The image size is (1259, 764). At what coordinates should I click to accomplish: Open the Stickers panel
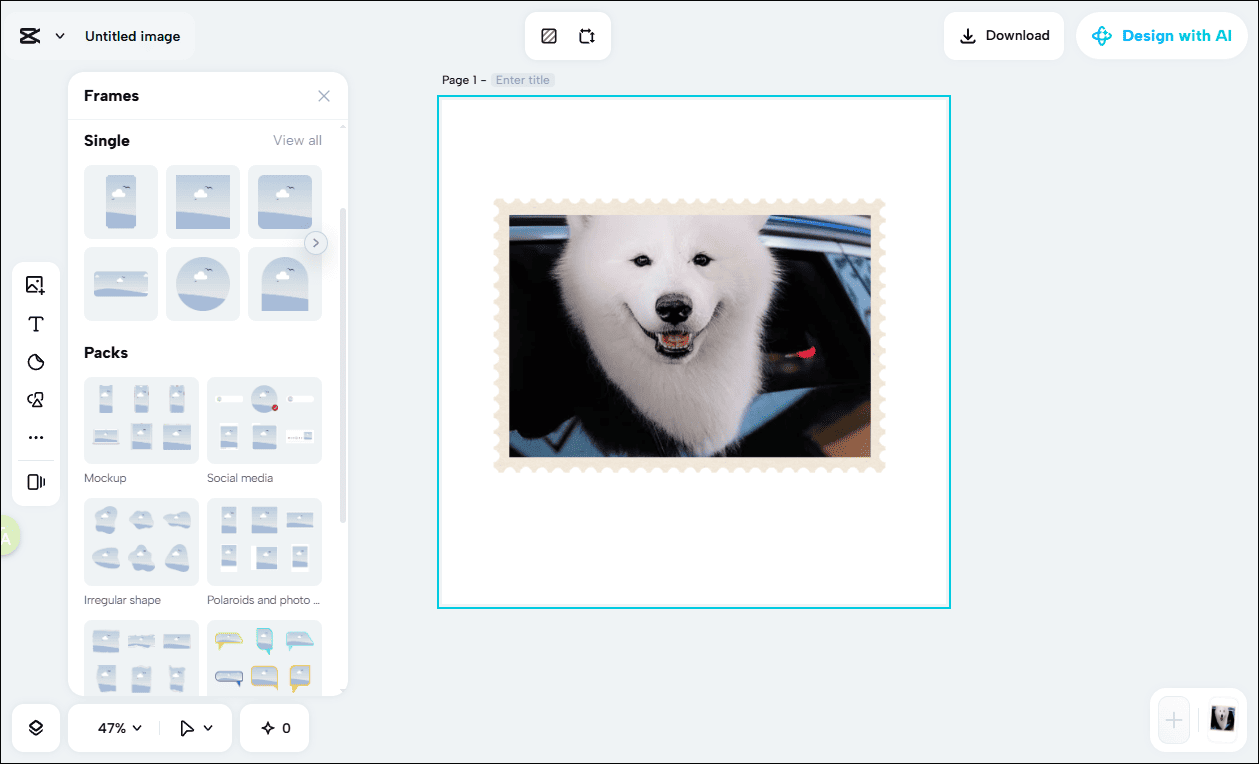tap(35, 361)
